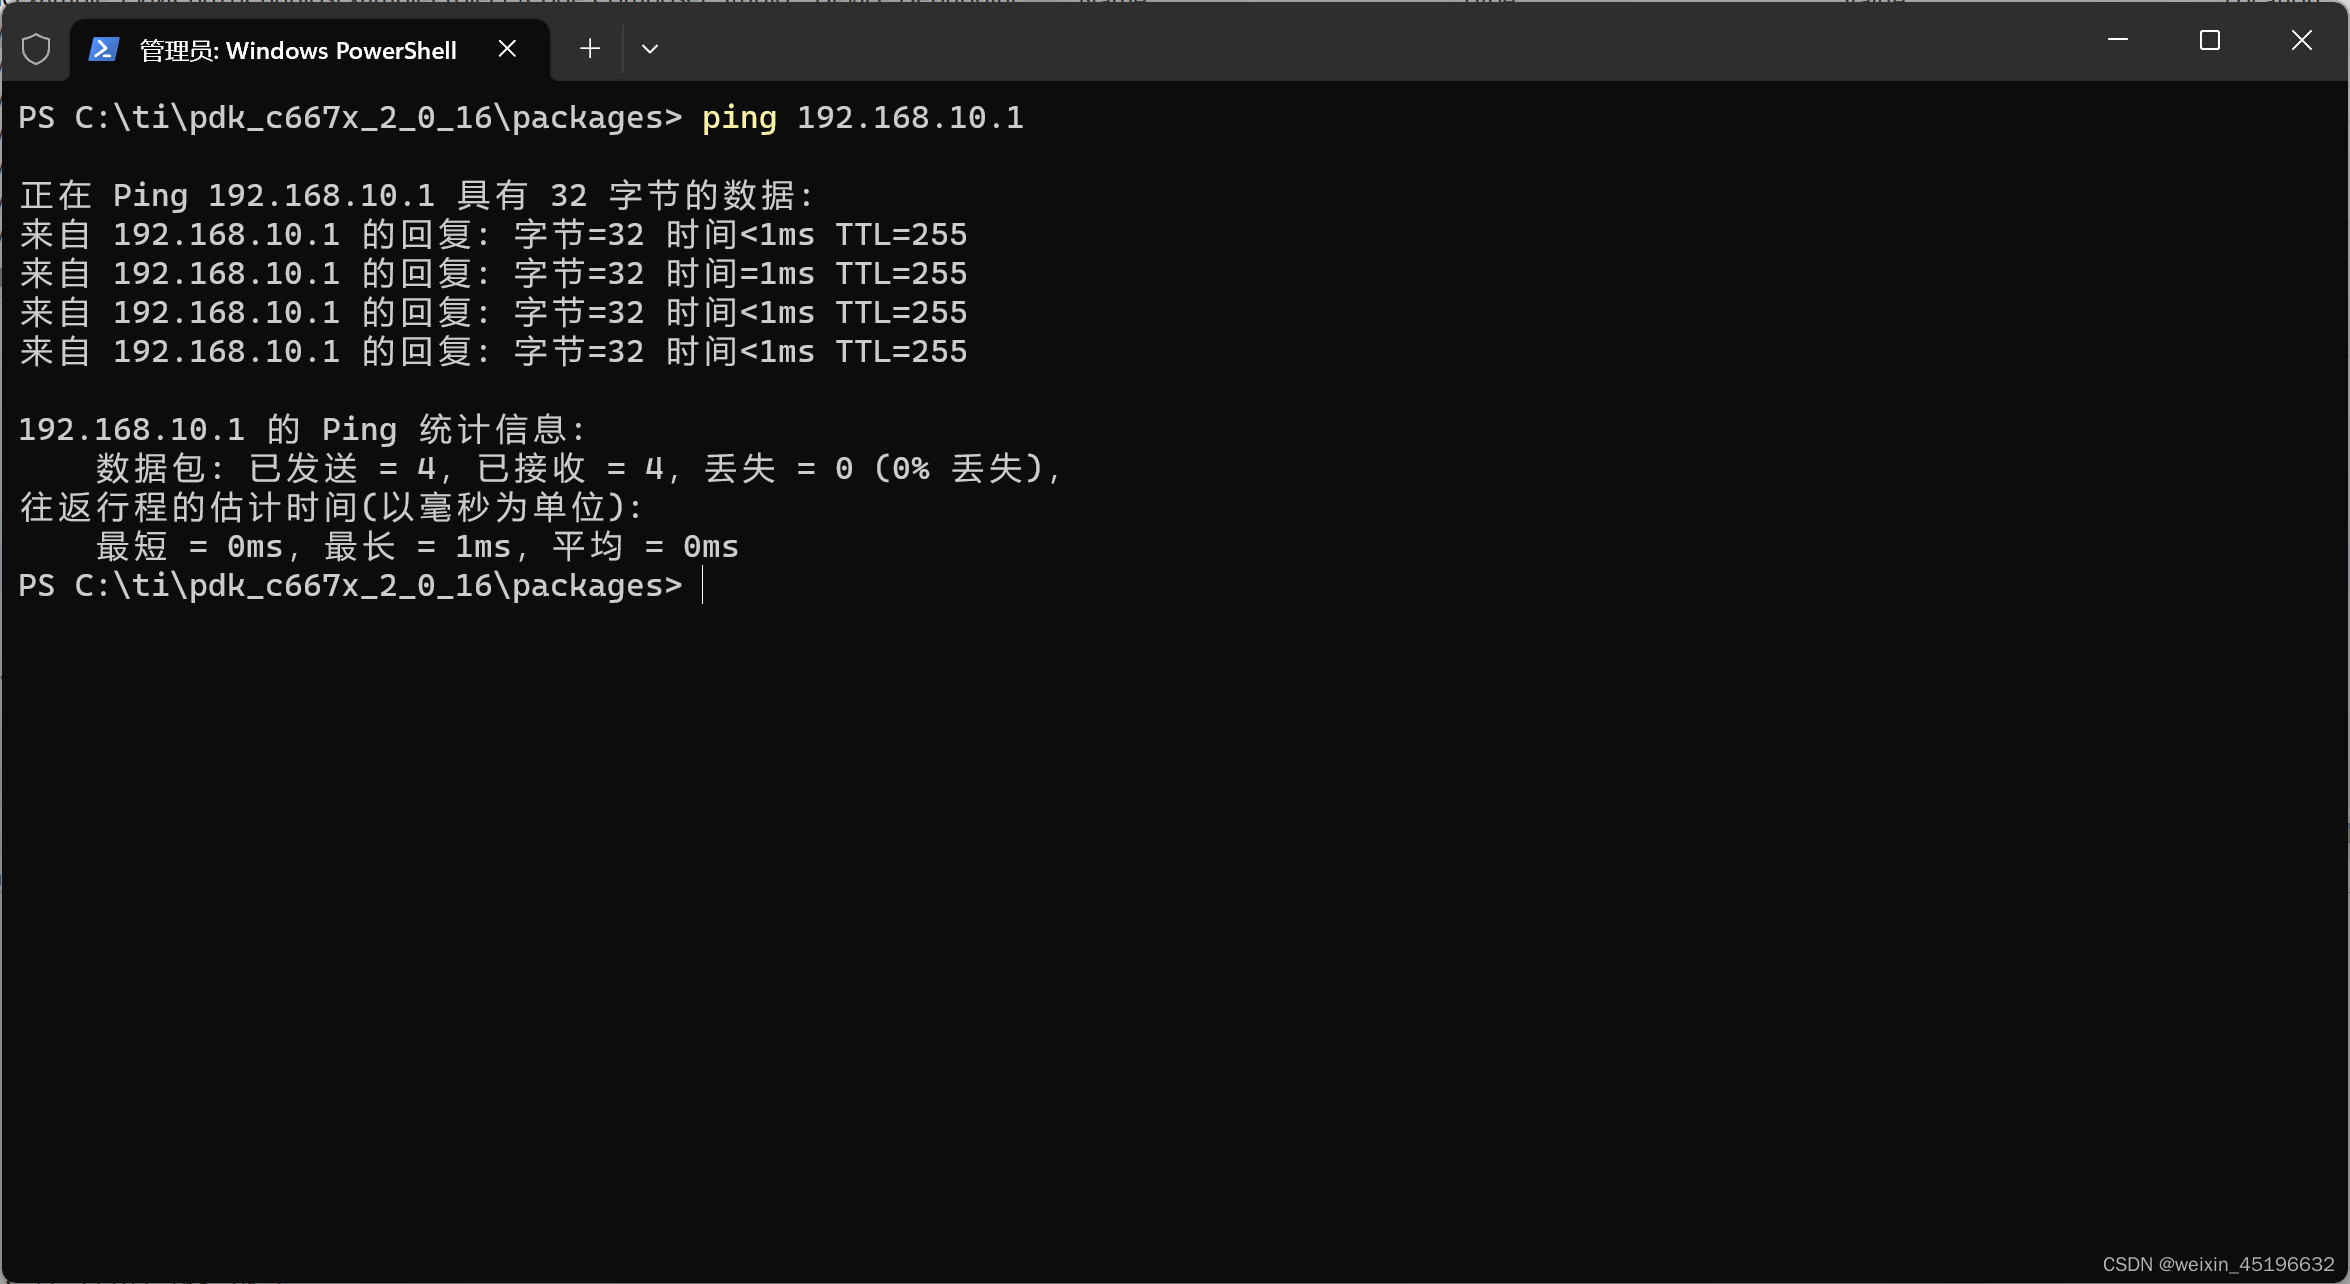Close the Windows Terminal window

click(2302, 40)
